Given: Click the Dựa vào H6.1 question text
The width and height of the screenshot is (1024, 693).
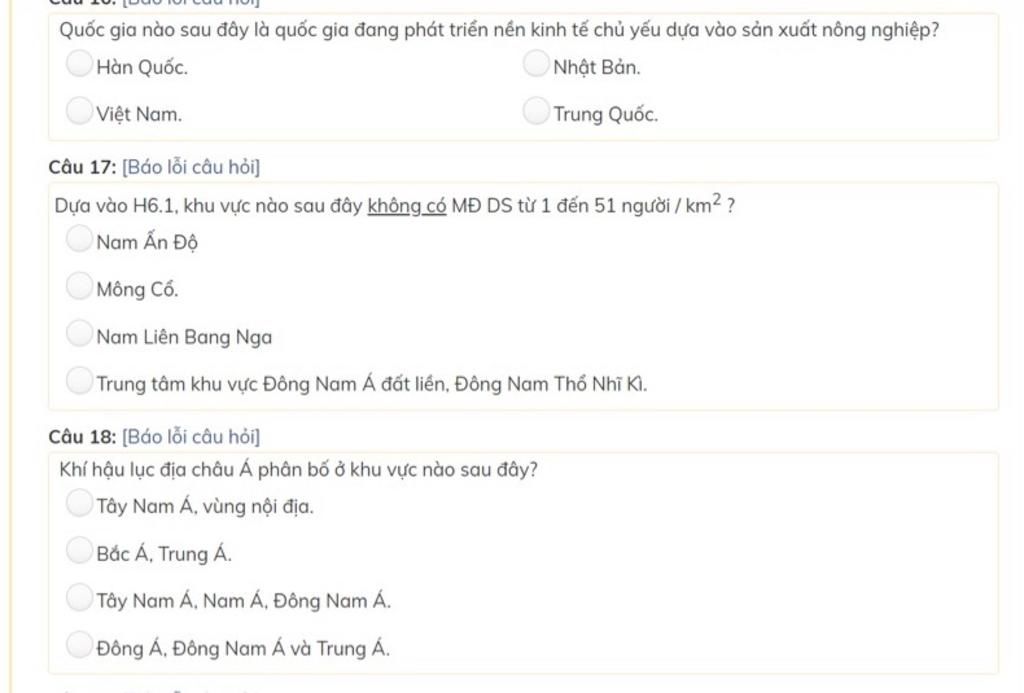Looking at the screenshot, I should 394,205.
